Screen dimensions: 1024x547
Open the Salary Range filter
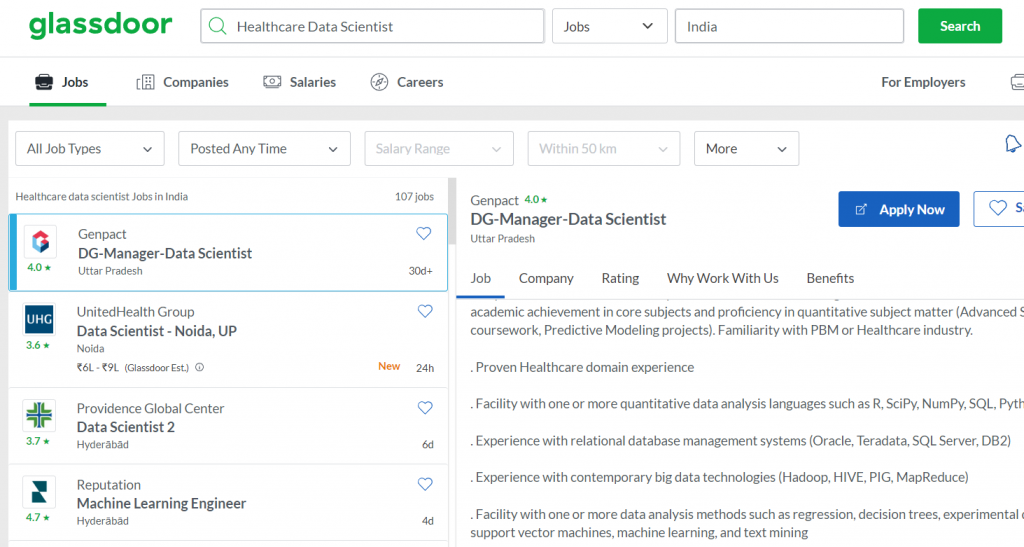439,149
